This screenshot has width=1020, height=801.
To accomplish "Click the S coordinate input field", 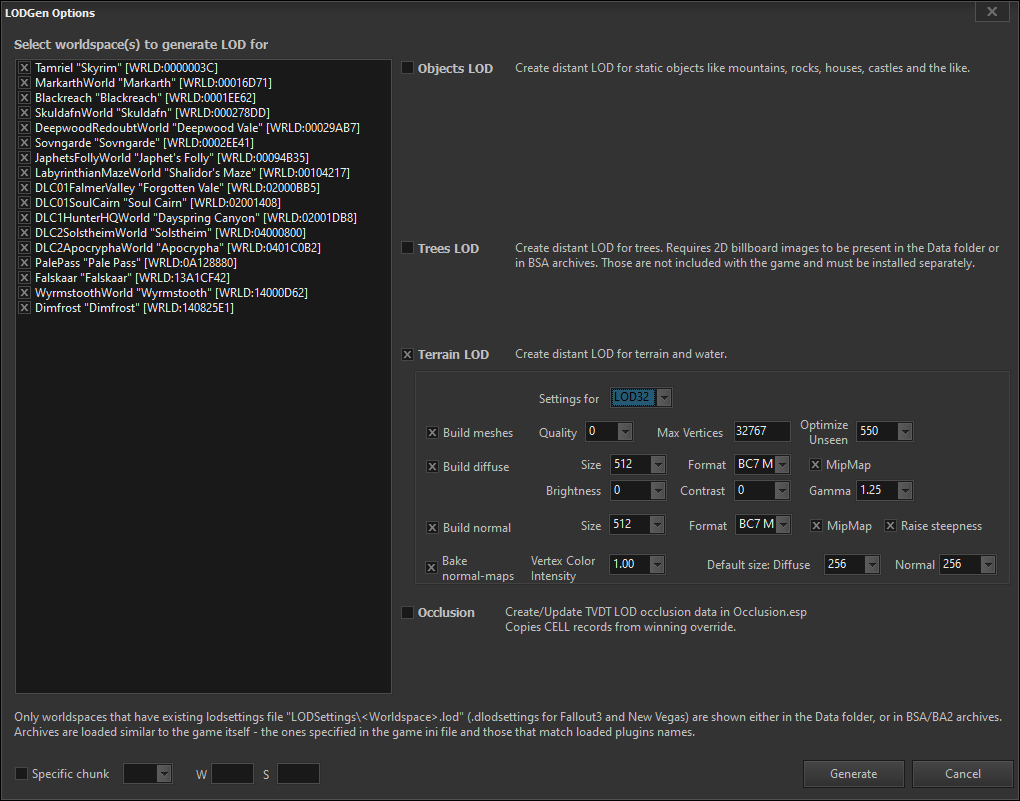I will (x=299, y=773).
